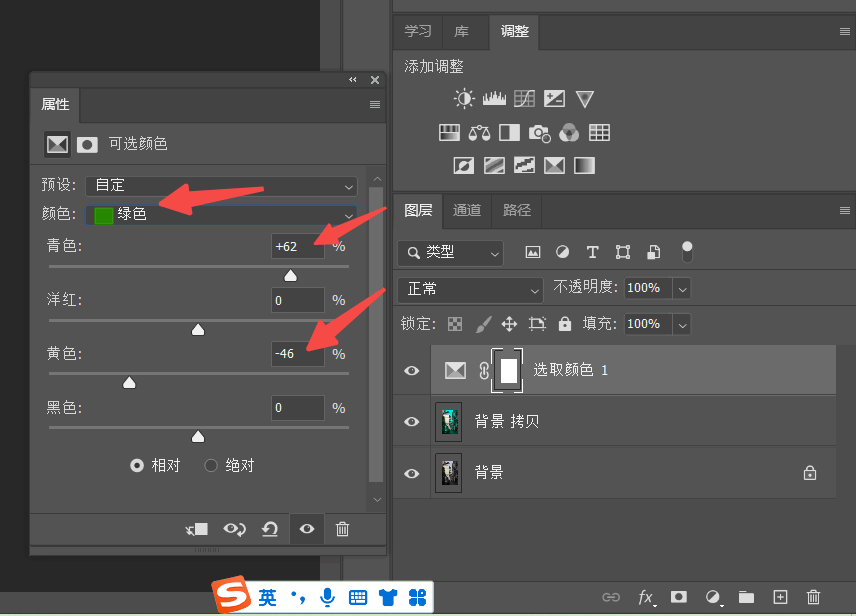
Task: Select the Relative (相对) radio option
Action: (137, 465)
